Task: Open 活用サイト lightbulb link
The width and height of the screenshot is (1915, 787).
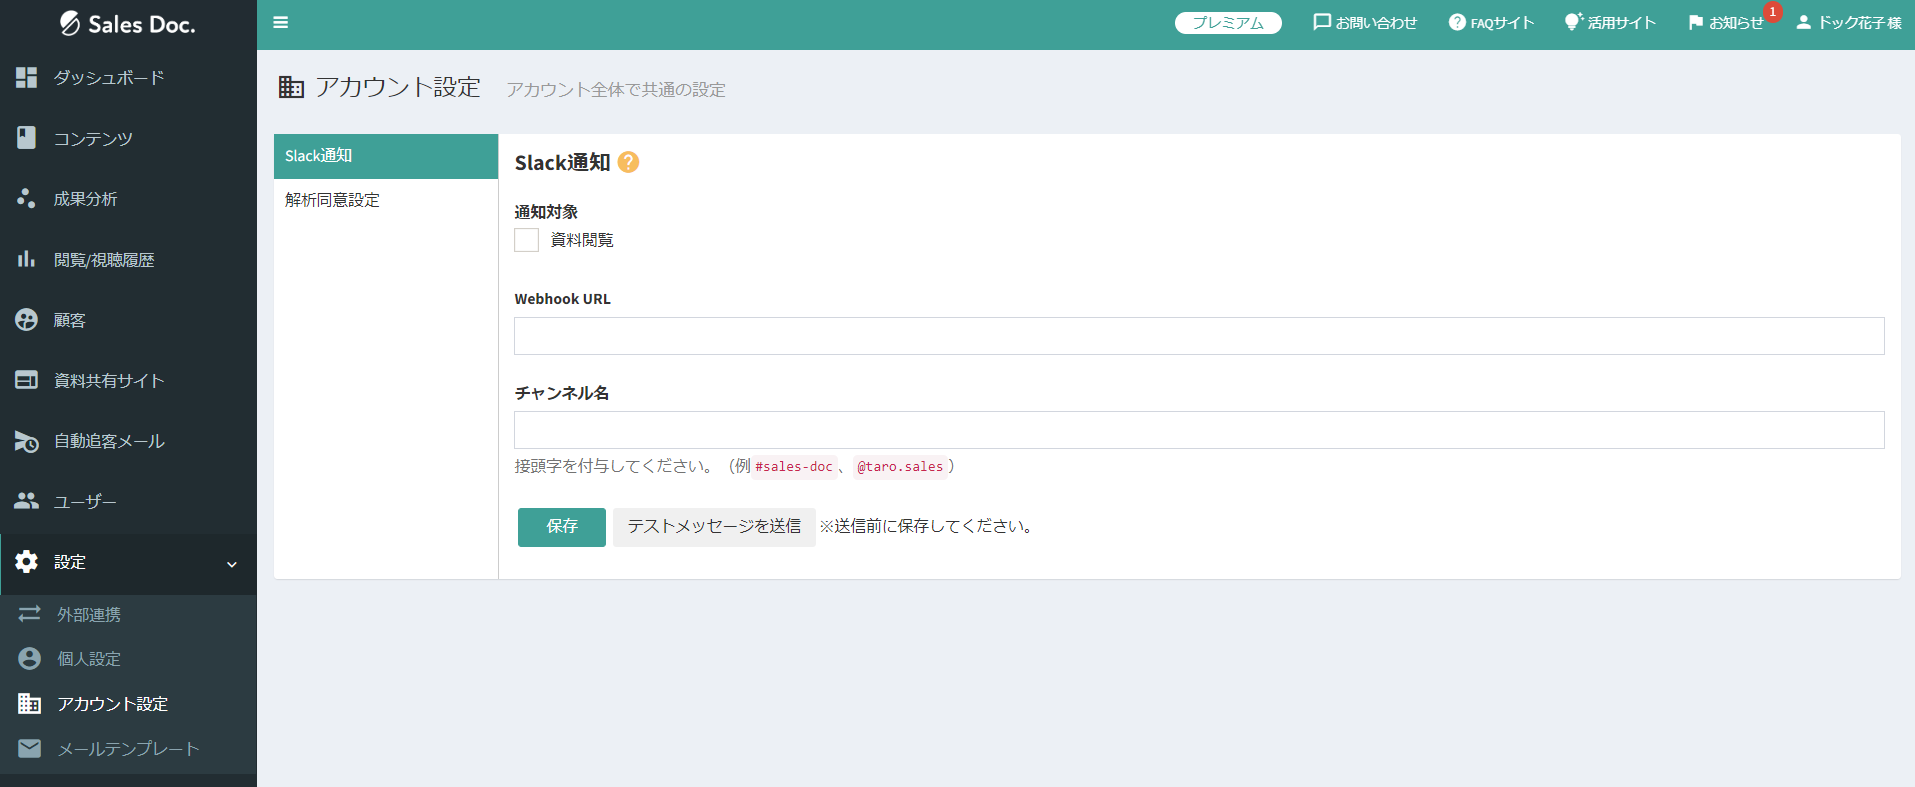Action: [x=1610, y=22]
